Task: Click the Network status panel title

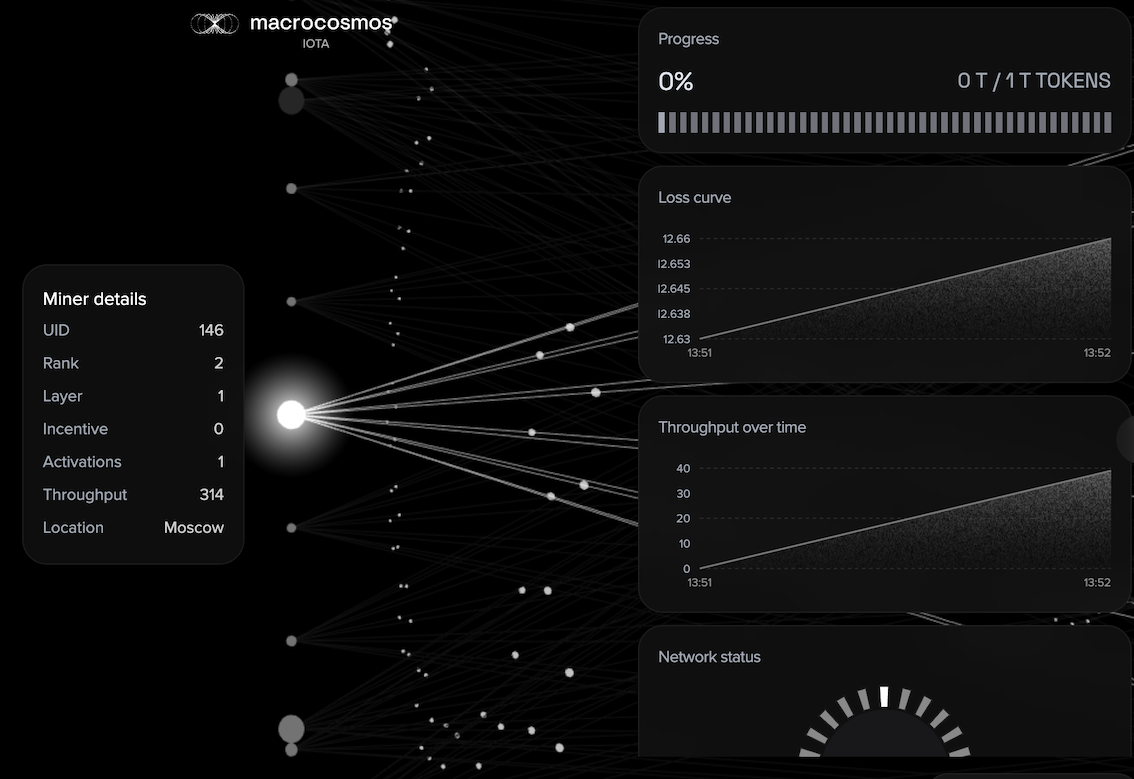Action: (x=709, y=657)
